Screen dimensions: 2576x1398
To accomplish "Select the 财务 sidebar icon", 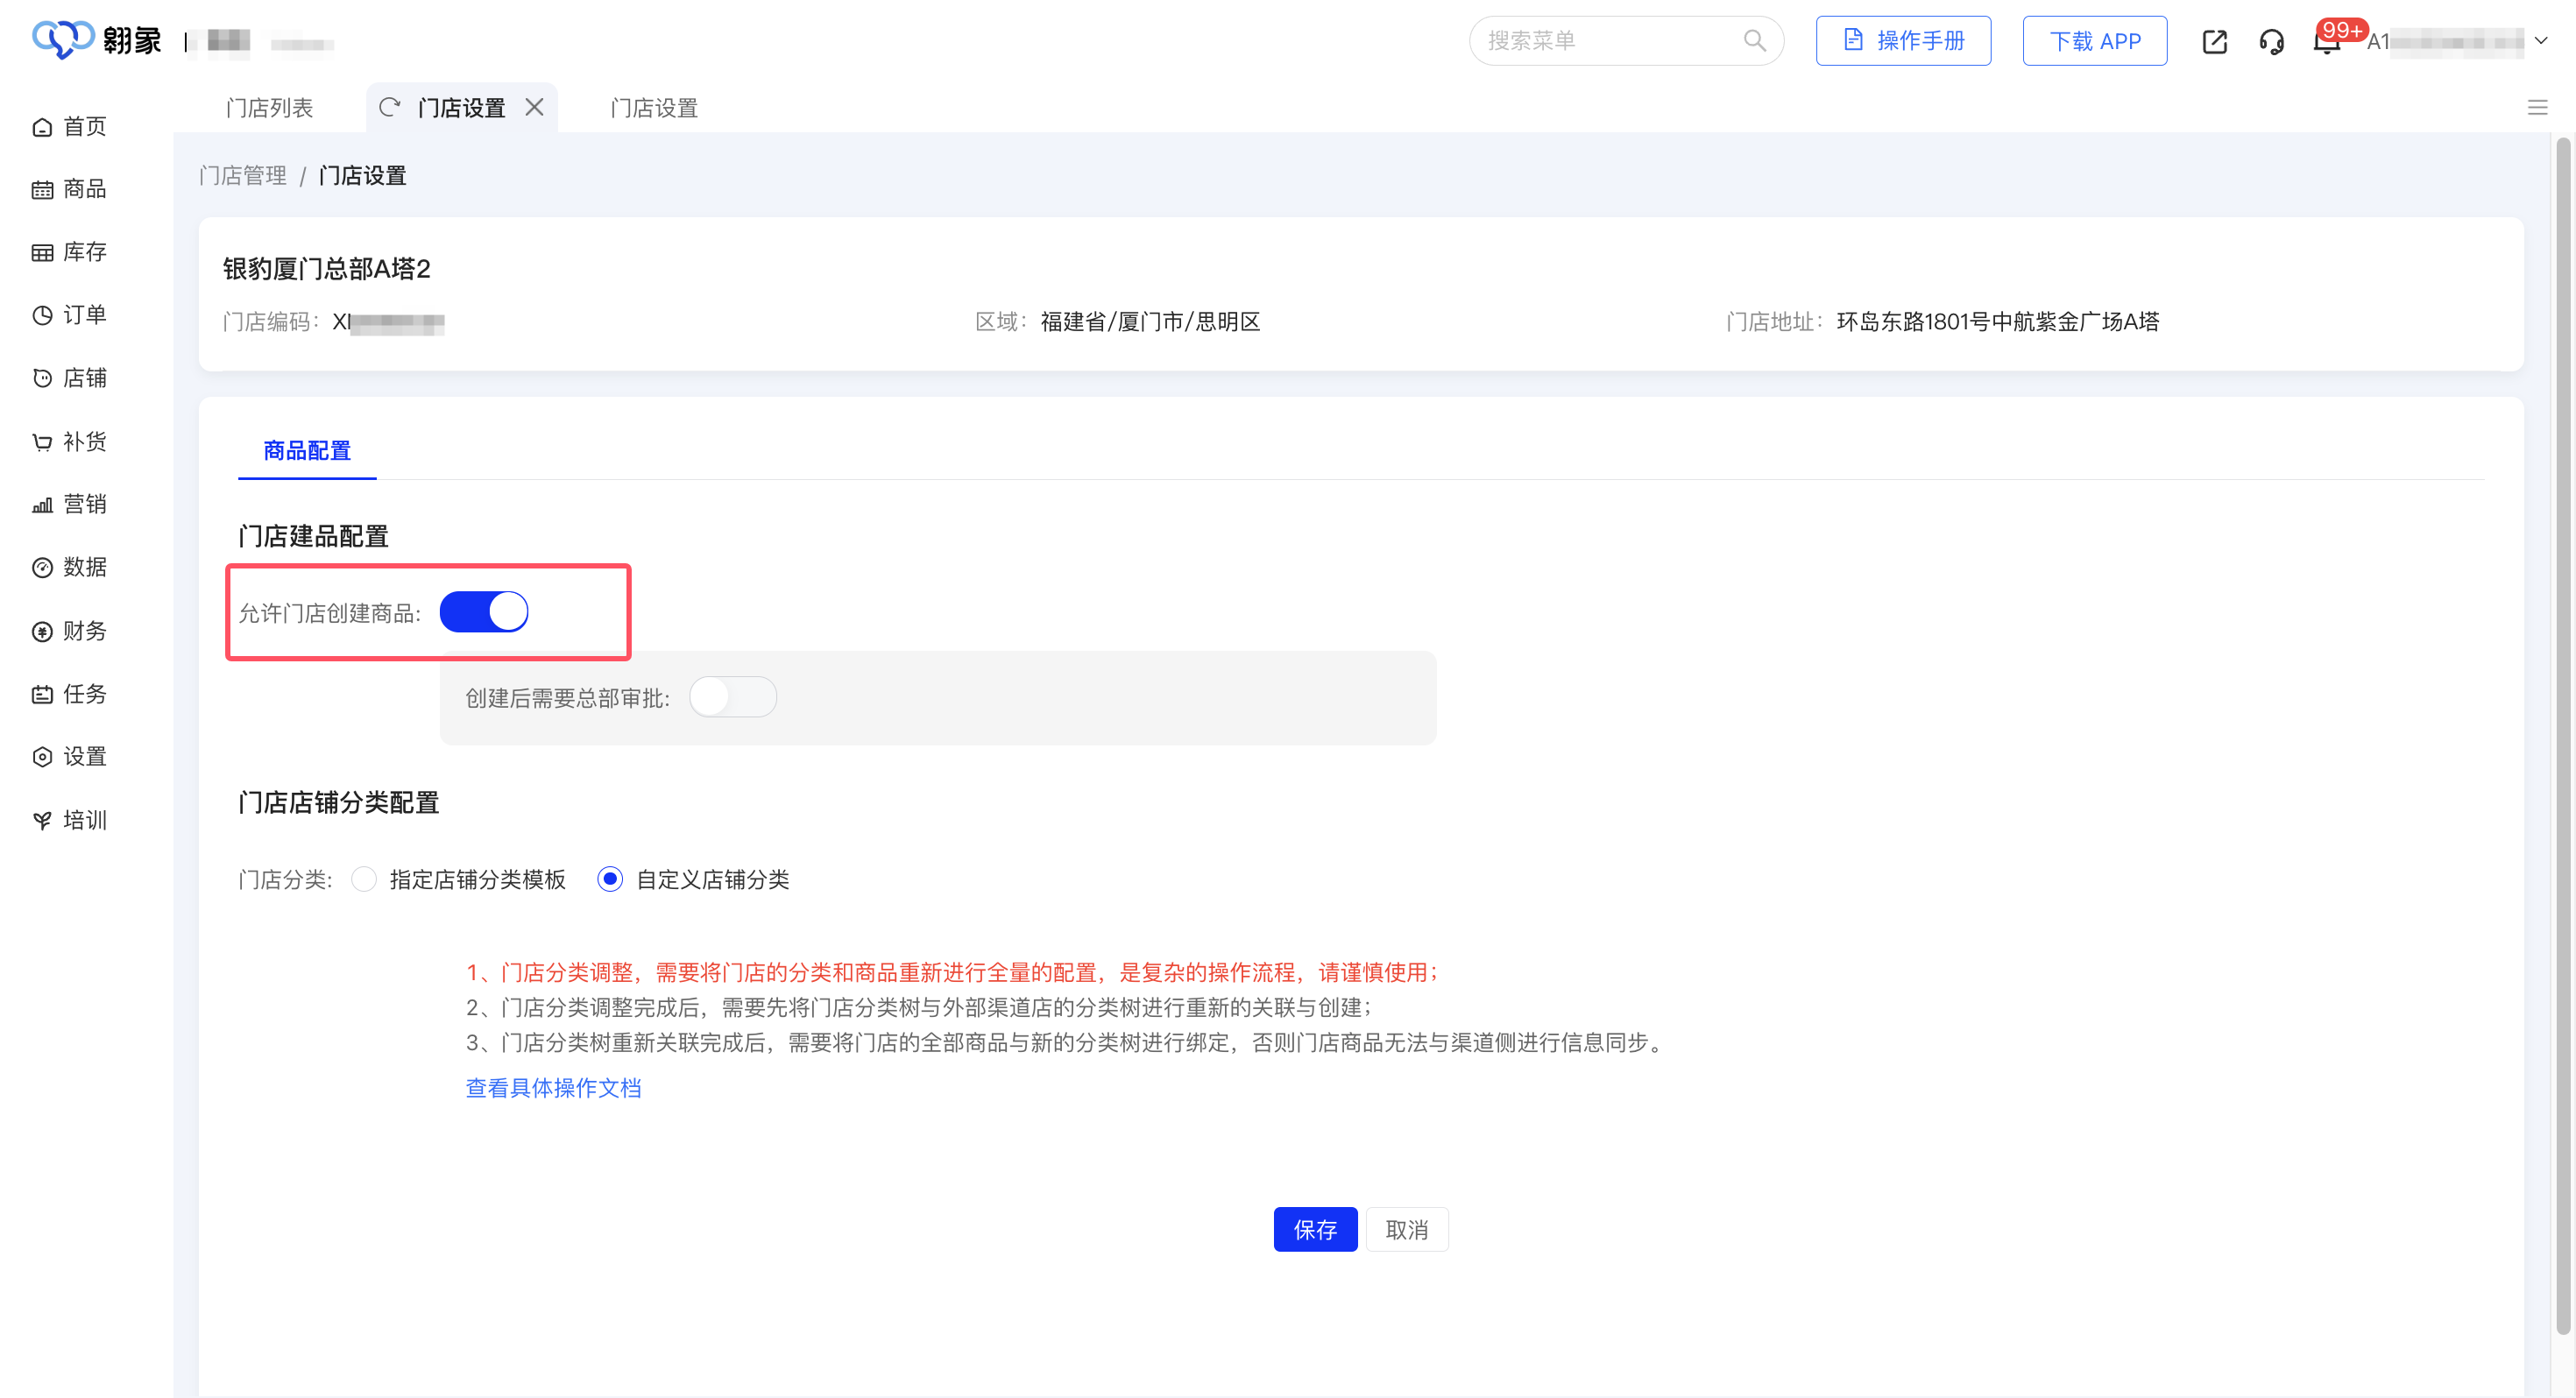I will coord(70,630).
